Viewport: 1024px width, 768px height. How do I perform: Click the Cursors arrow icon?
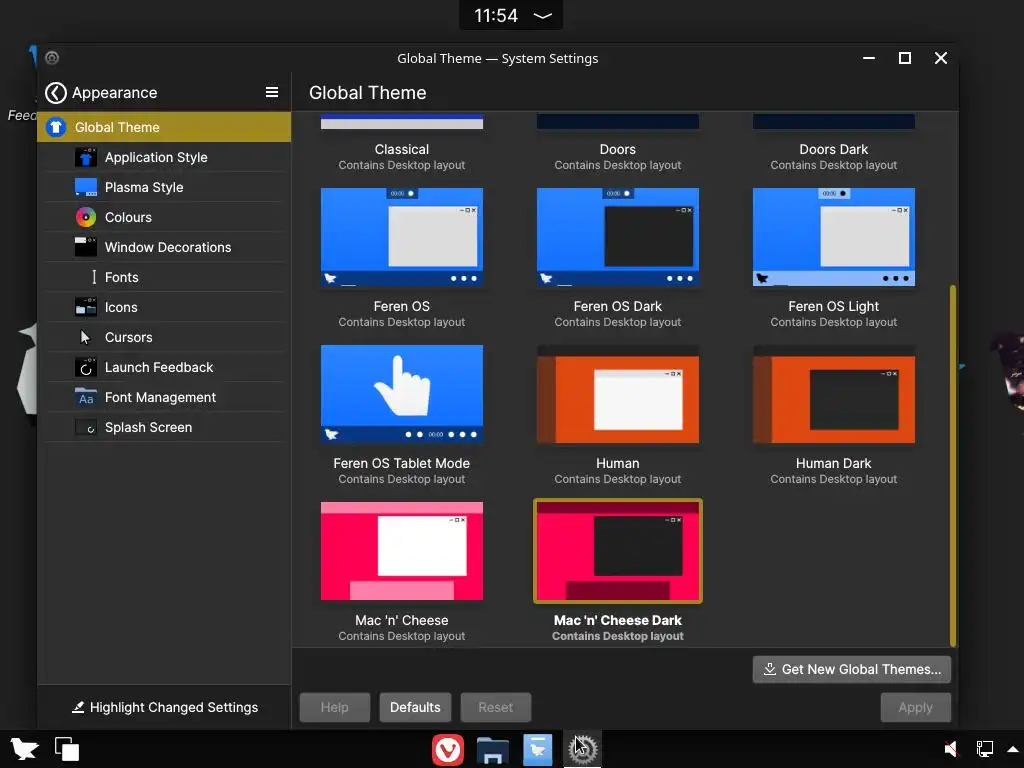coord(85,338)
